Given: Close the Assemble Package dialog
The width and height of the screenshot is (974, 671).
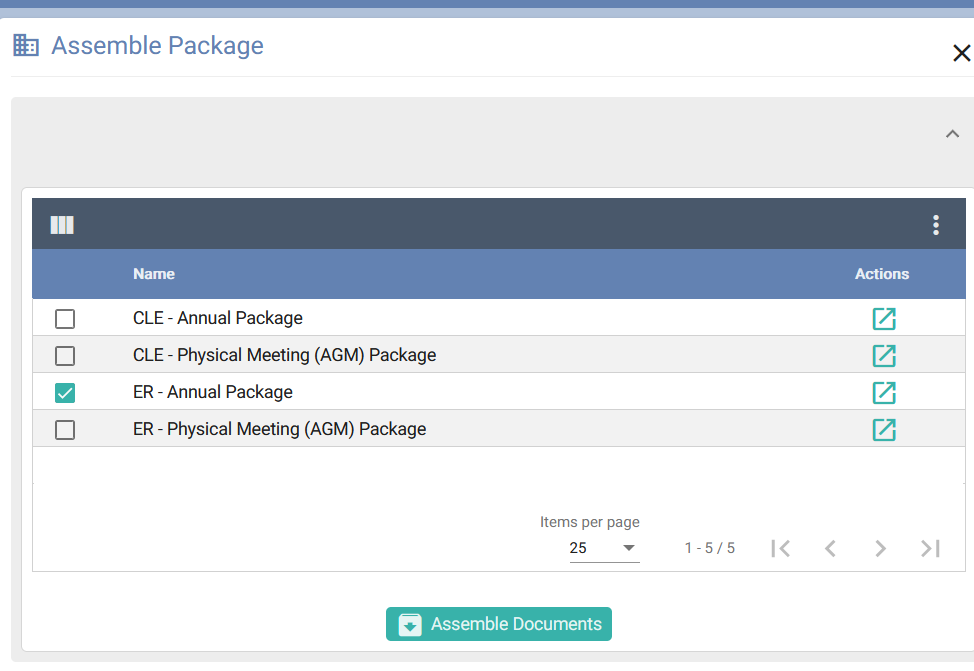Looking at the screenshot, I should [x=961, y=53].
